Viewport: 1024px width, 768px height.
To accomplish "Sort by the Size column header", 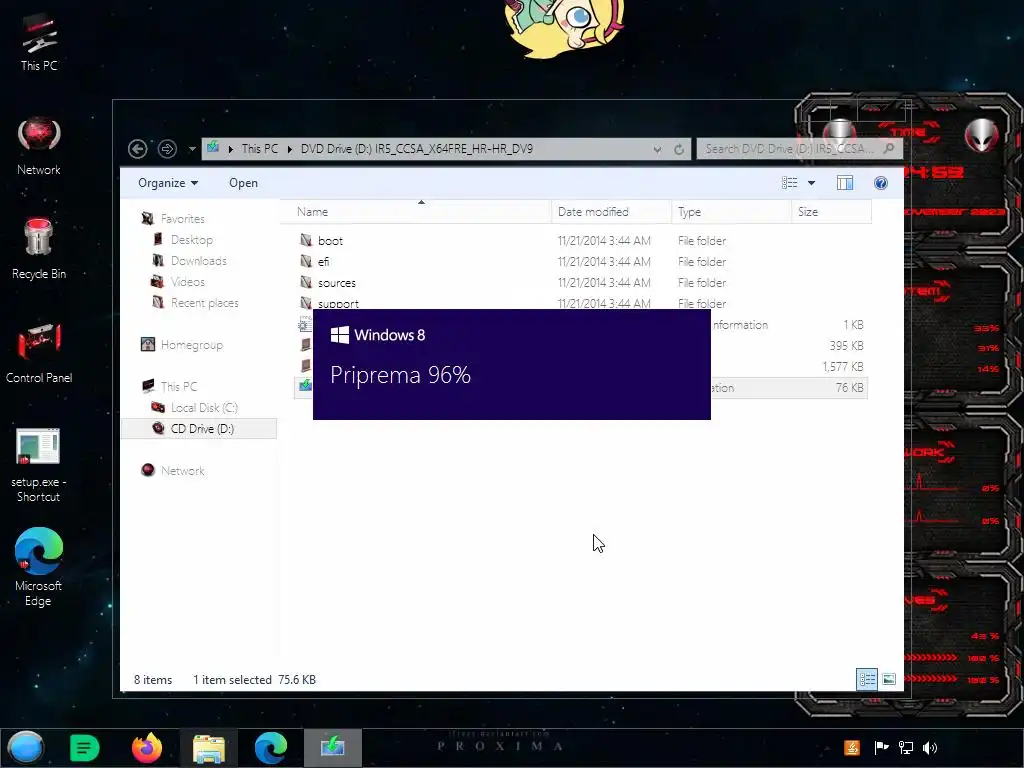I will pyautogui.click(x=831, y=212).
